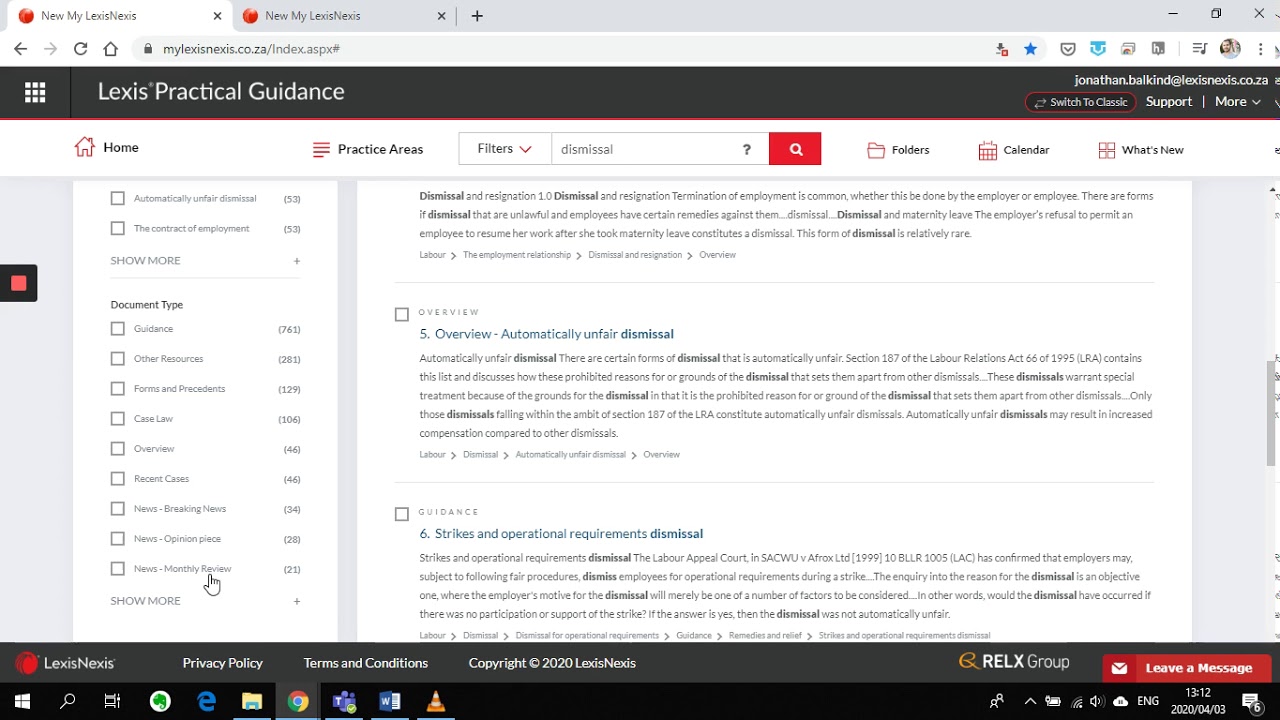The height and width of the screenshot is (720, 1280).
Task: Open Microsoft Teams from taskbar
Action: pos(344,702)
